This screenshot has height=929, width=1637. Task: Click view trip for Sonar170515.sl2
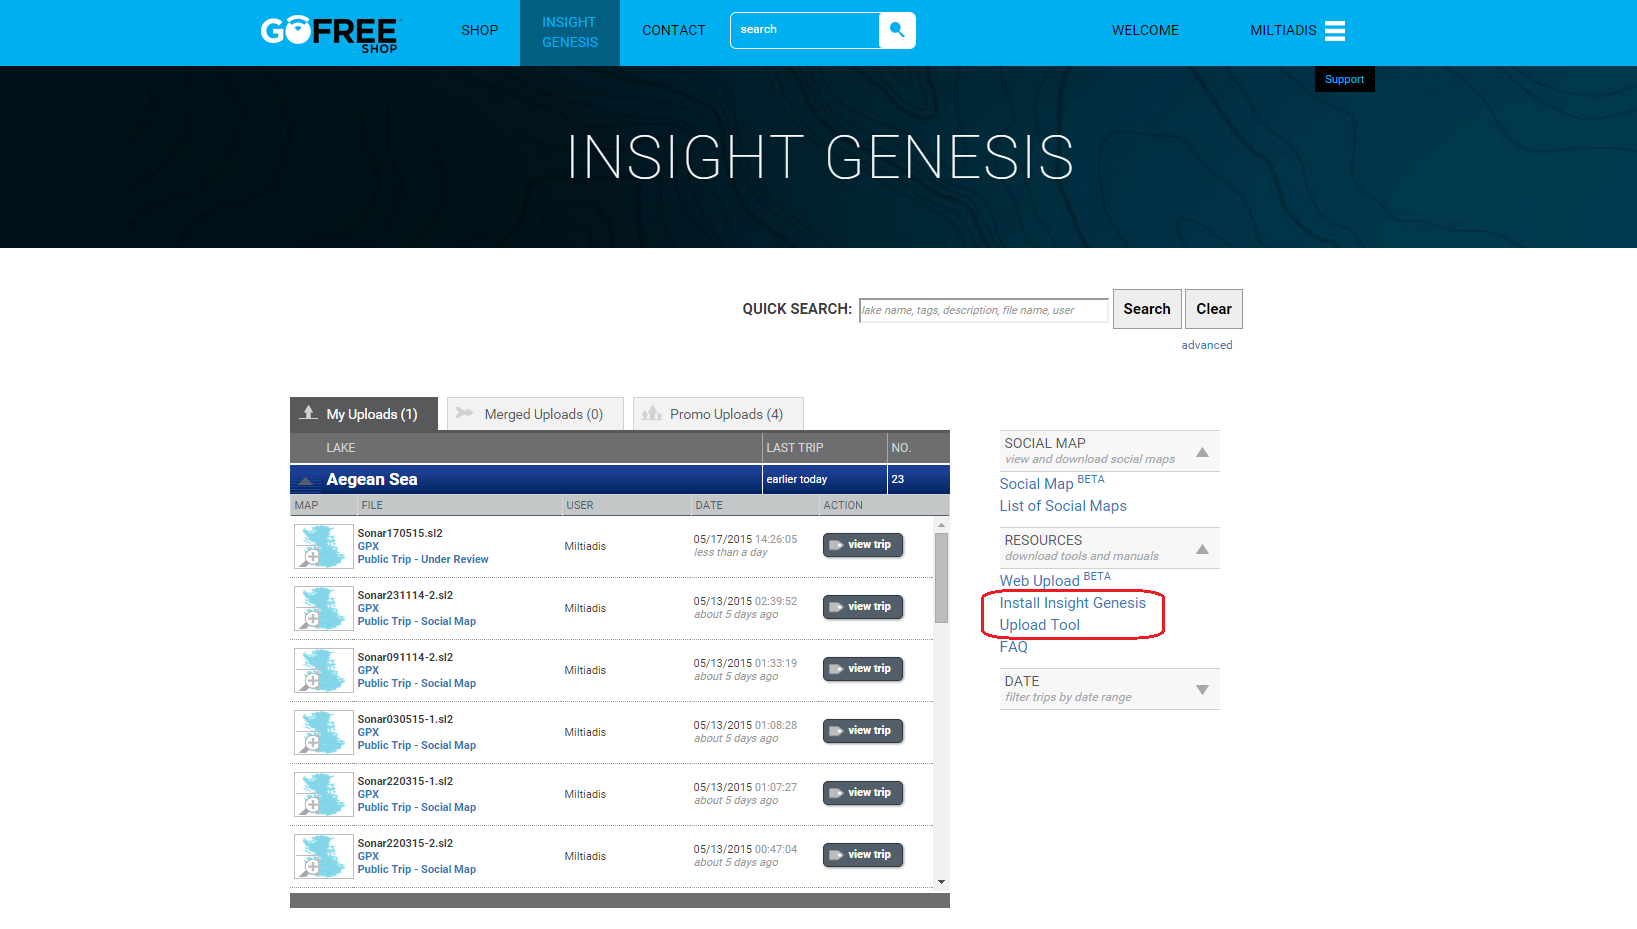863,545
